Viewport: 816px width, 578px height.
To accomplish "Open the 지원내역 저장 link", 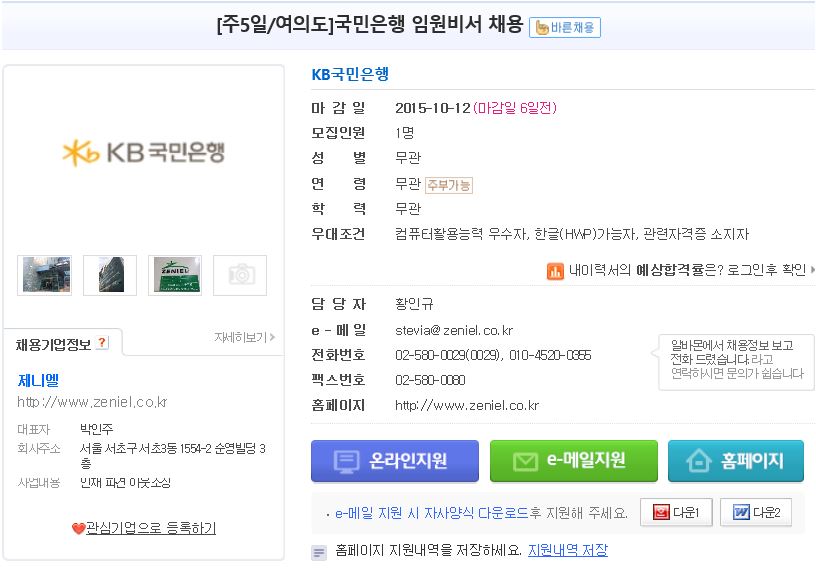I will tap(568, 550).
